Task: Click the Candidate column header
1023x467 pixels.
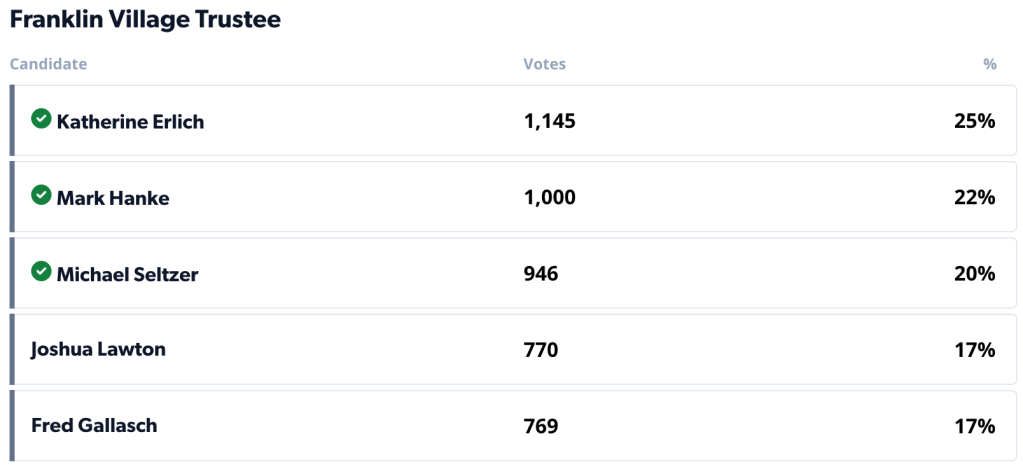Action: coord(48,64)
